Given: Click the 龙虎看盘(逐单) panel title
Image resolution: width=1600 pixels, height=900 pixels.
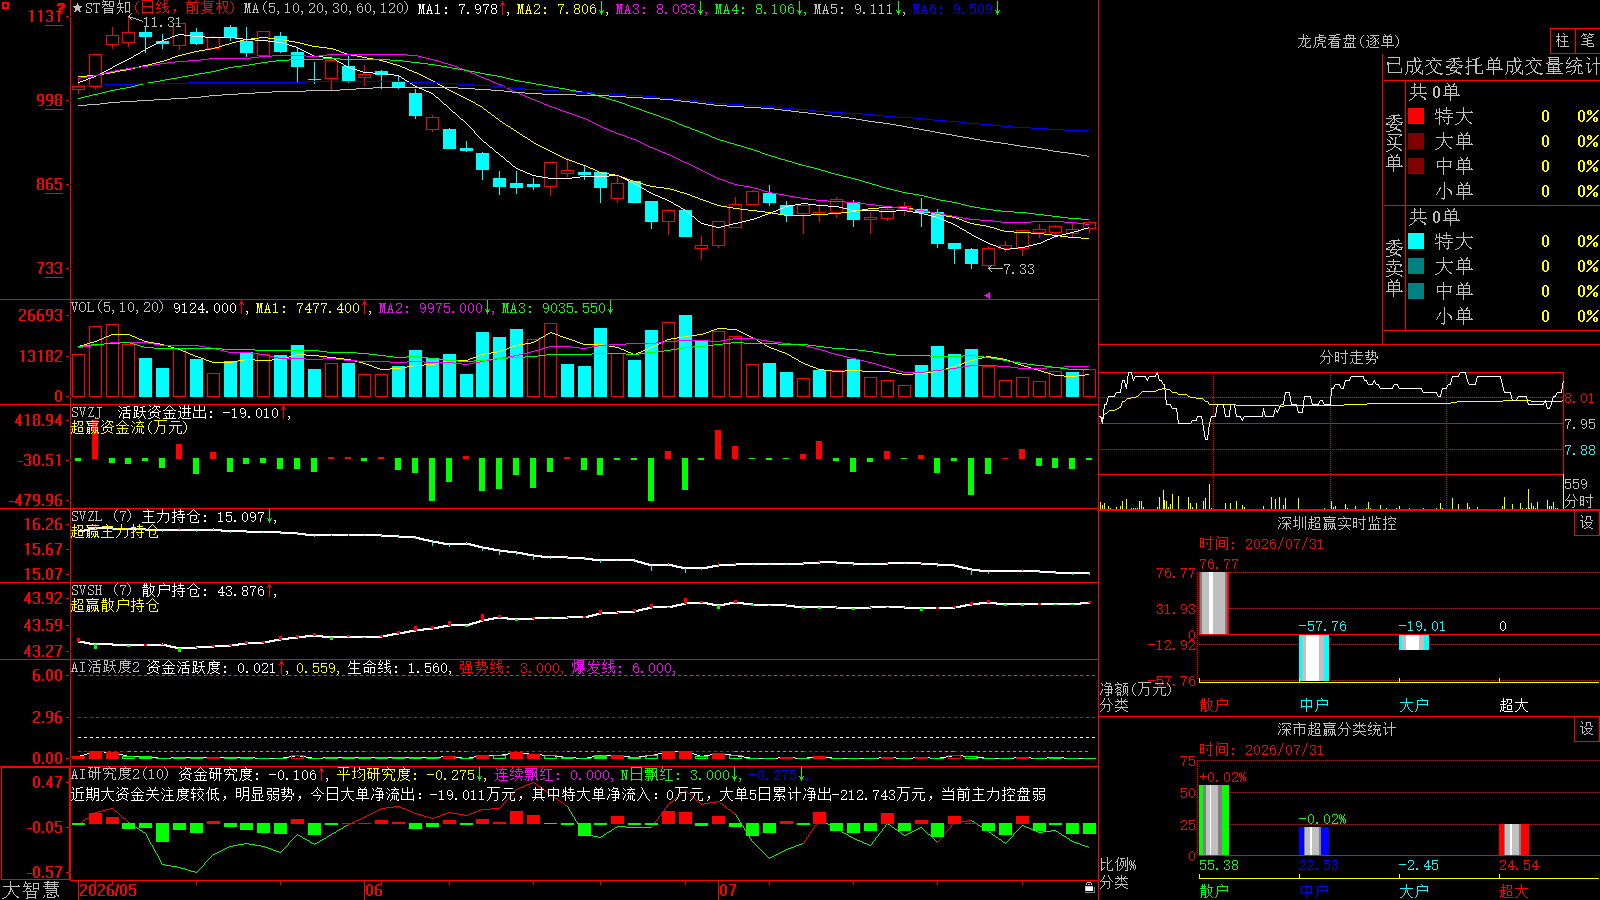Looking at the screenshot, I should tap(1349, 41).
